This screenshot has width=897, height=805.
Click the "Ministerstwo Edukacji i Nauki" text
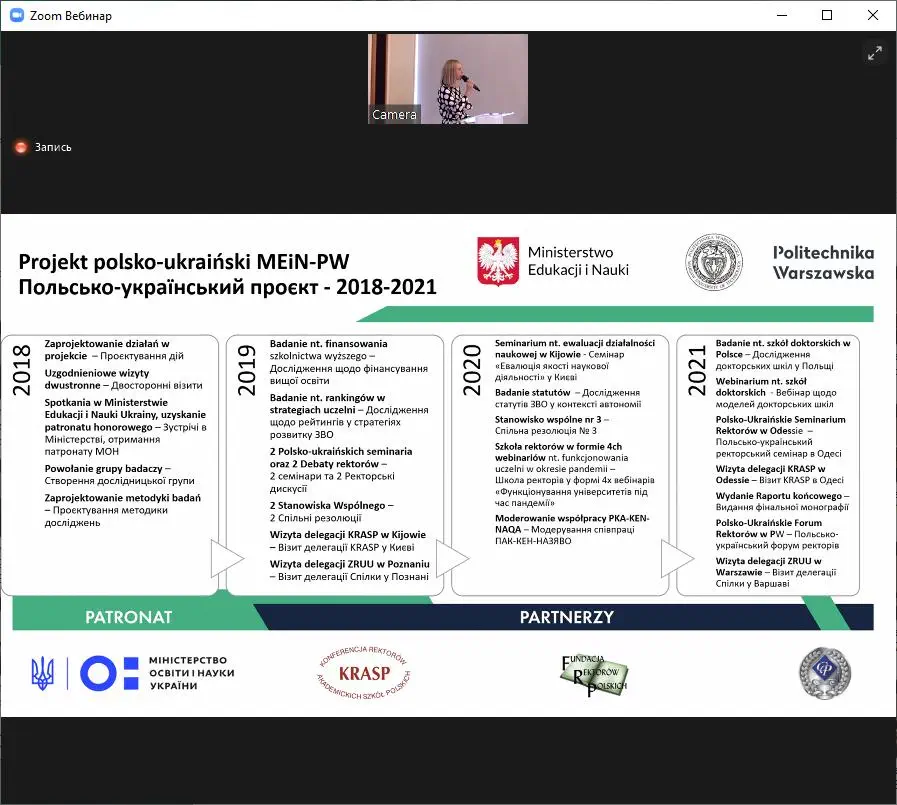pyautogui.click(x=578, y=261)
